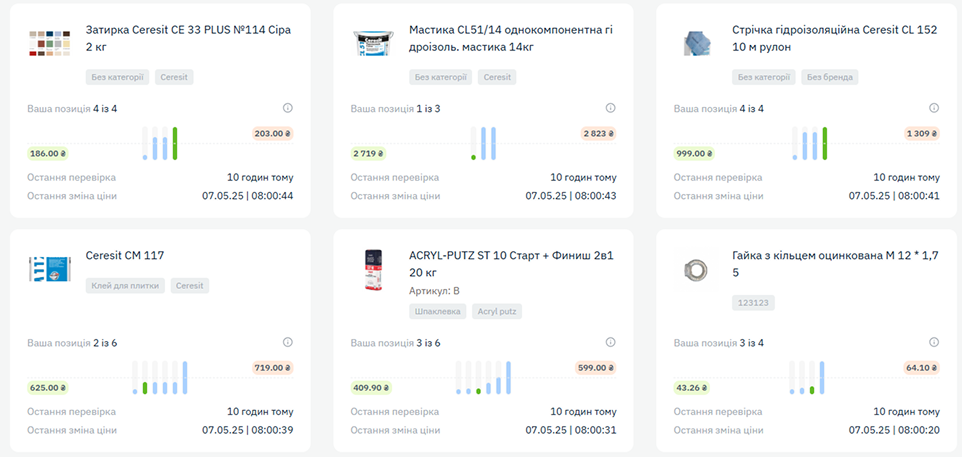Click Клей для плитки category tag
962x457 pixels.
[x=125, y=286]
